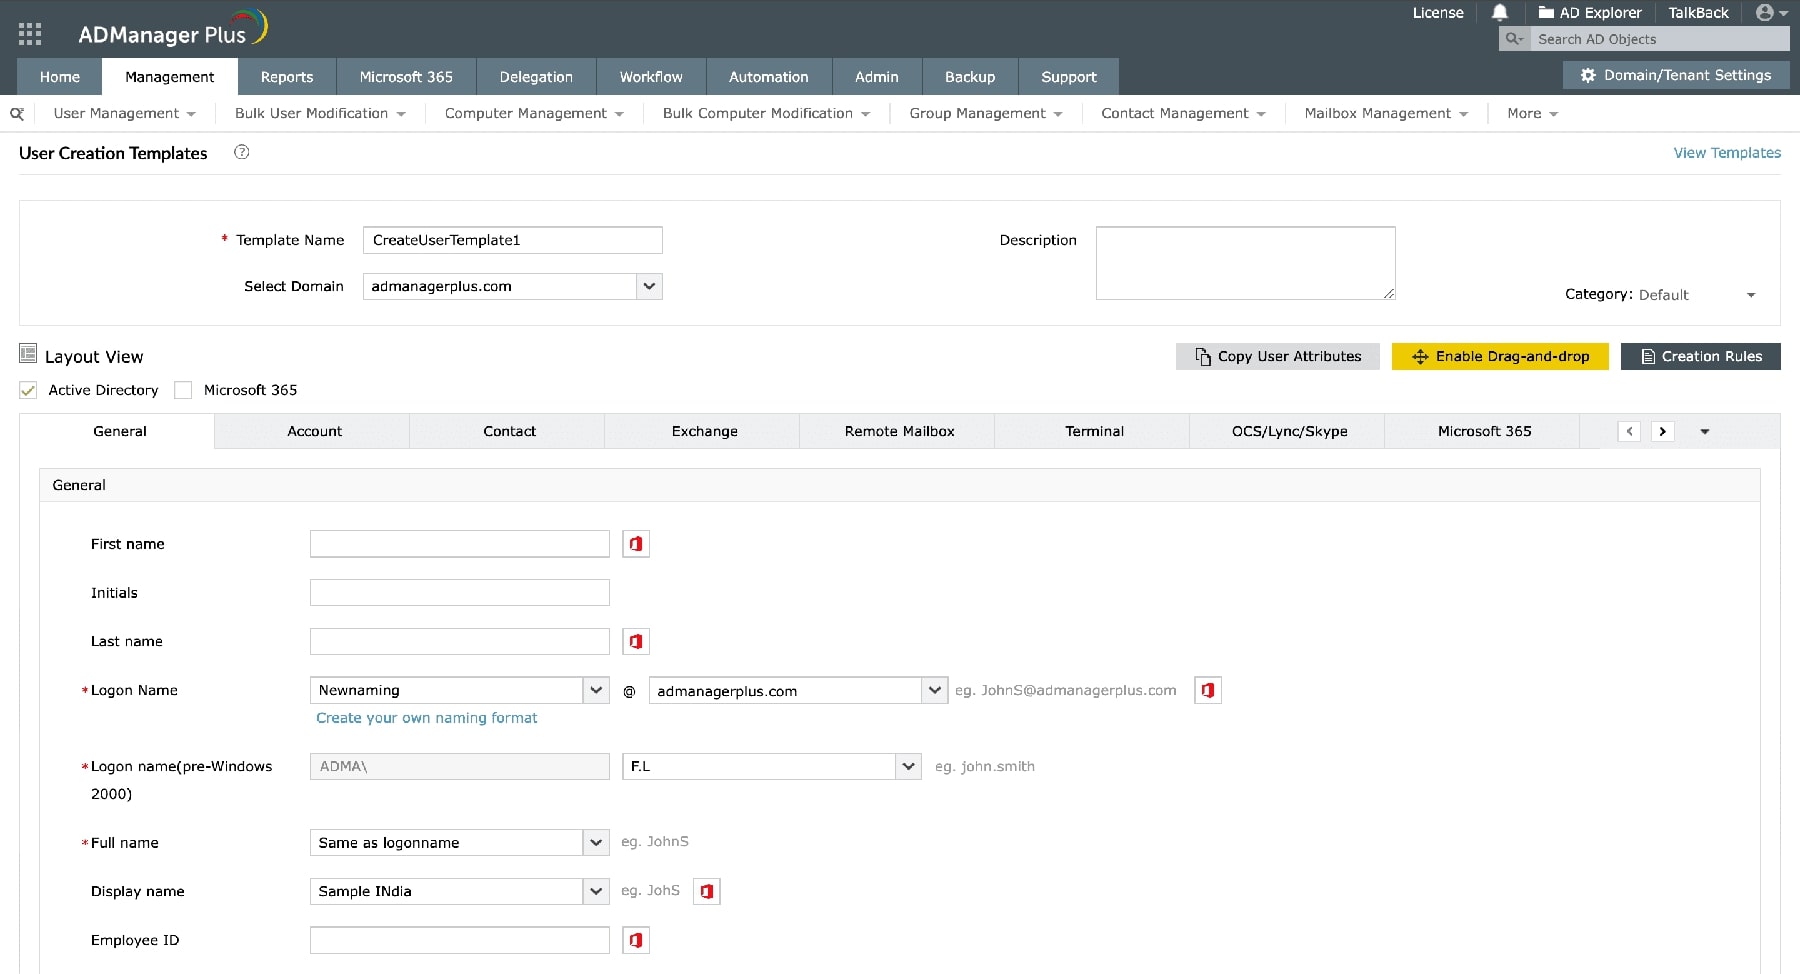This screenshot has width=1800, height=974.
Task: Click the Enable Drag-and-drop yellow button
Action: coord(1500,356)
